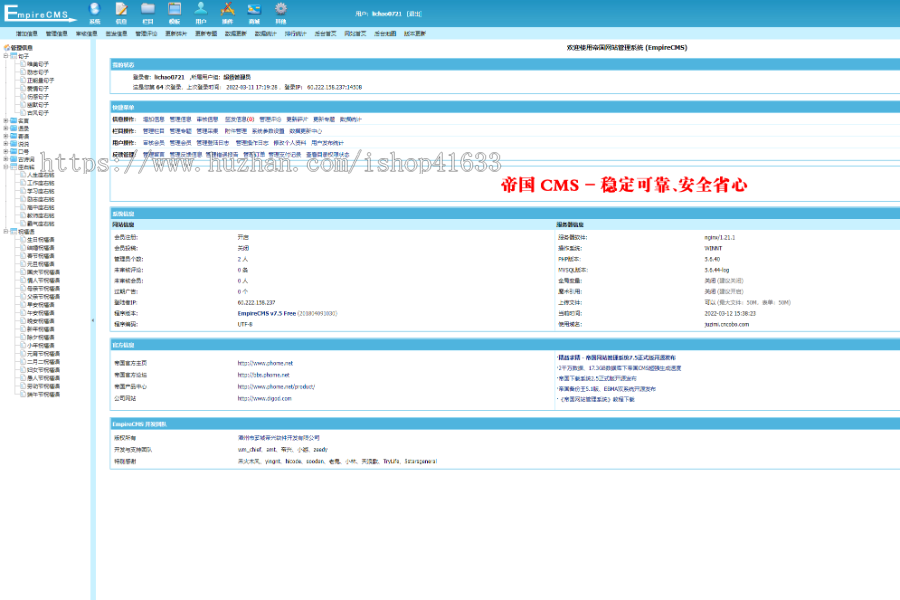This screenshot has height=600, width=900.
Task: Open 管理栏目 in the quick menu
Action: (153, 131)
